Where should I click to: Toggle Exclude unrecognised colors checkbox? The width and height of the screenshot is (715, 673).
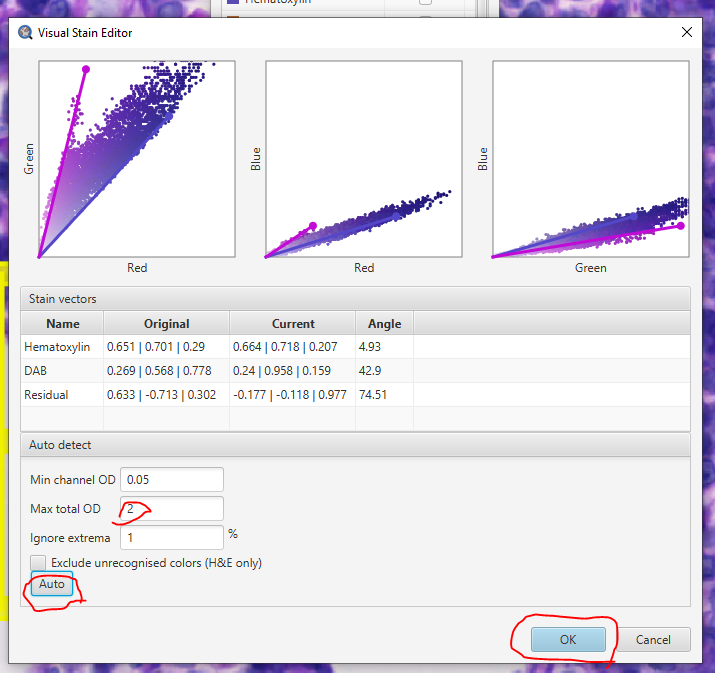(38, 563)
